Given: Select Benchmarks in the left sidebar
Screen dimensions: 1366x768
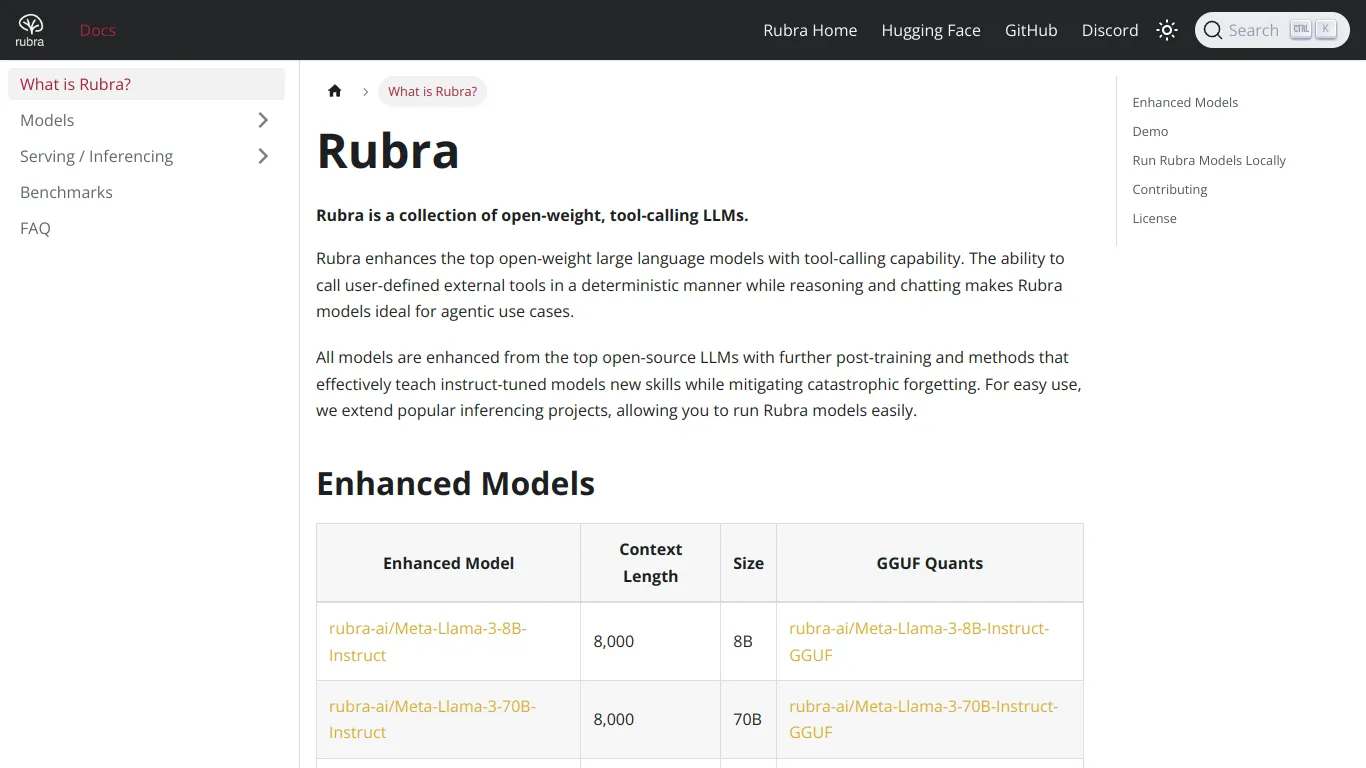Looking at the screenshot, I should pyautogui.click(x=66, y=192).
